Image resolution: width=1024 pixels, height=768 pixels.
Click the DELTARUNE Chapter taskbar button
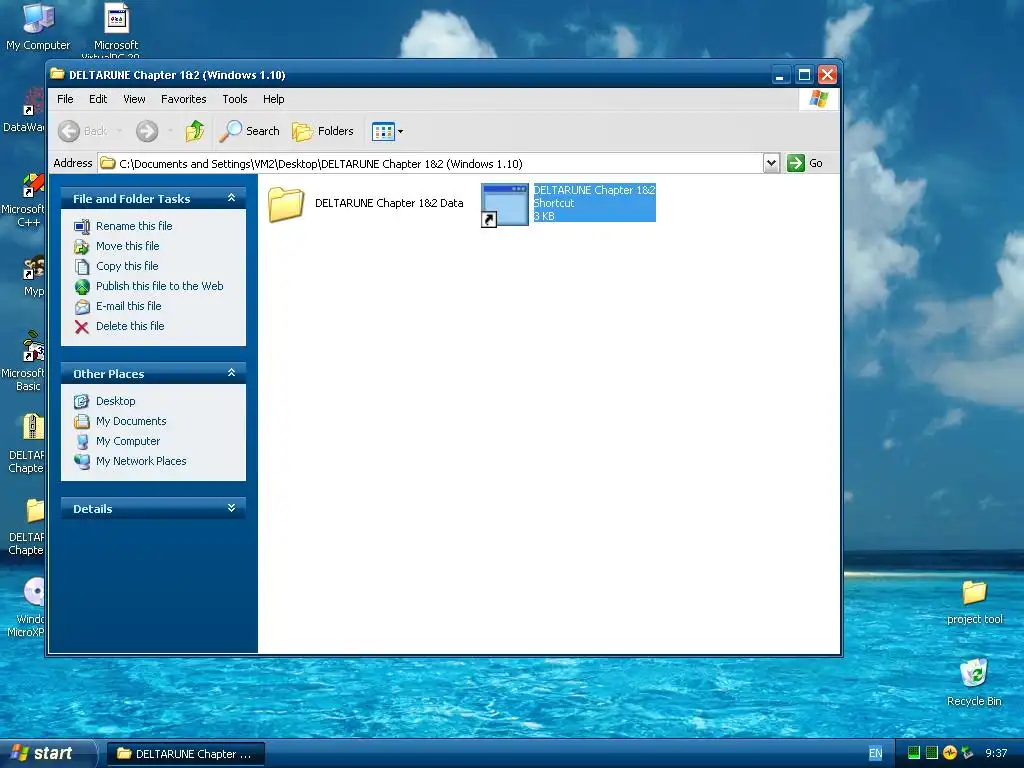tap(185, 754)
